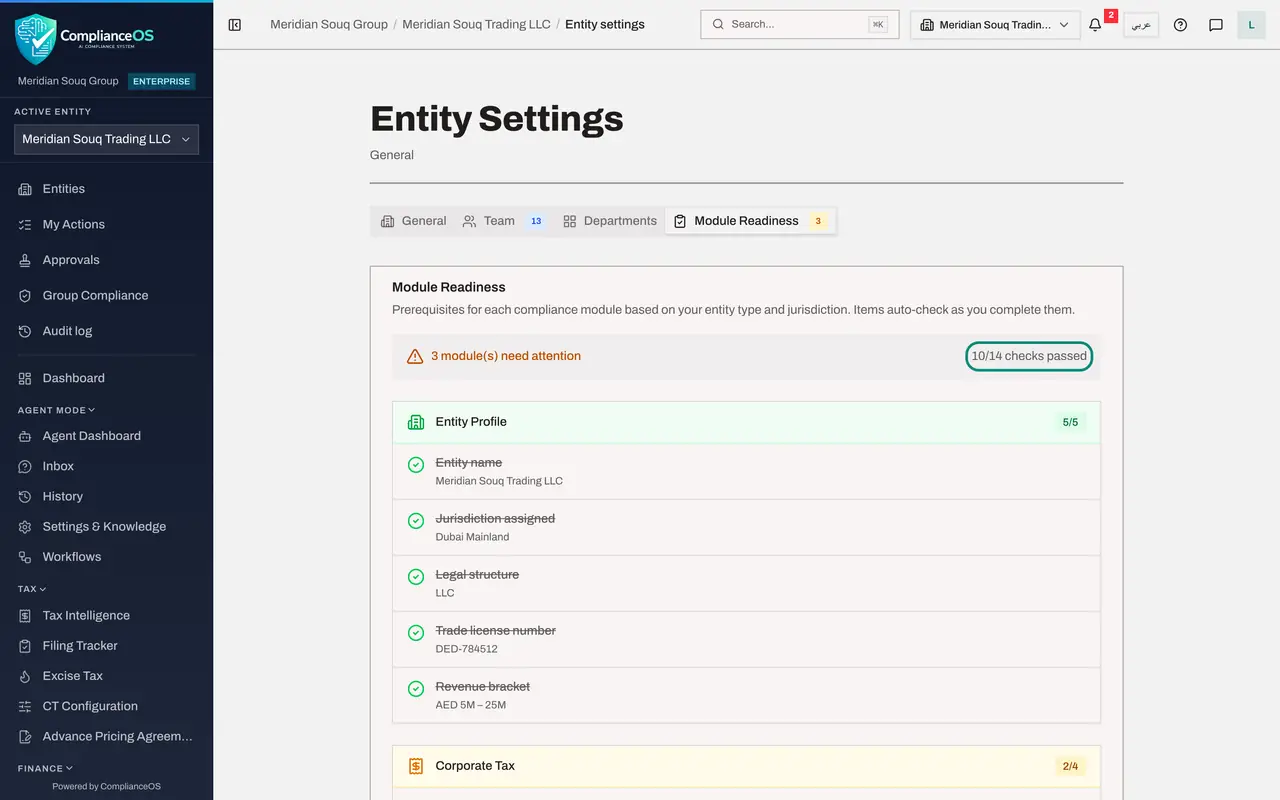Click the Trade license number check circle

(416, 633)
